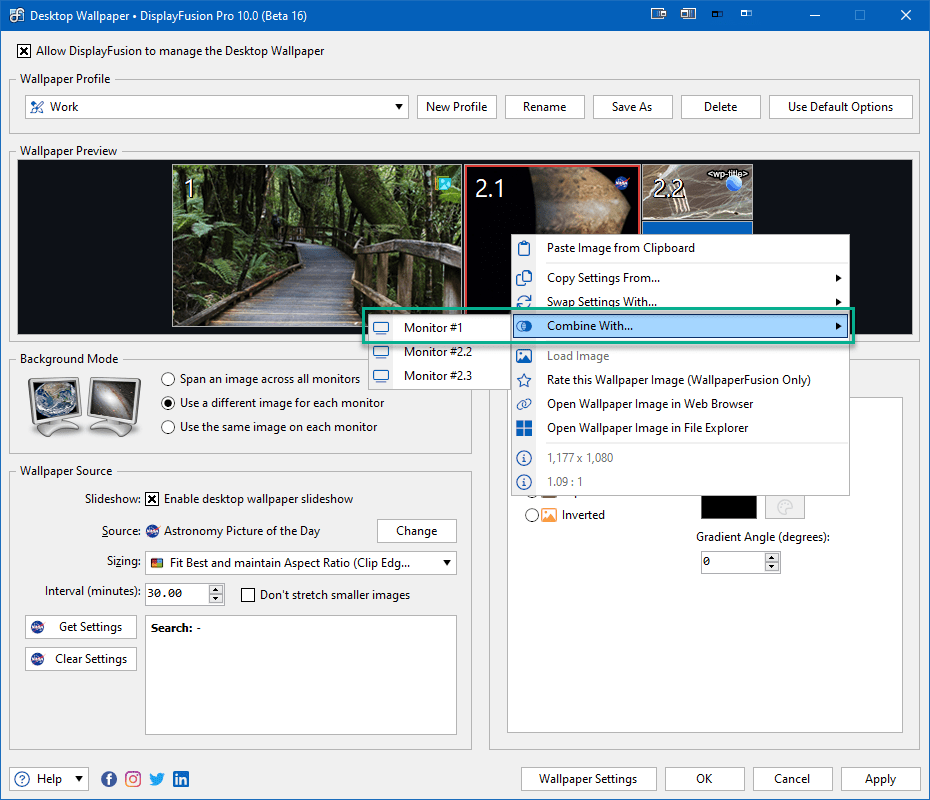The height and width of the screenshot is (800, 930).
Task: Enable Don't stretch smaller images checkbox
Action: click(x=248, y=595)
